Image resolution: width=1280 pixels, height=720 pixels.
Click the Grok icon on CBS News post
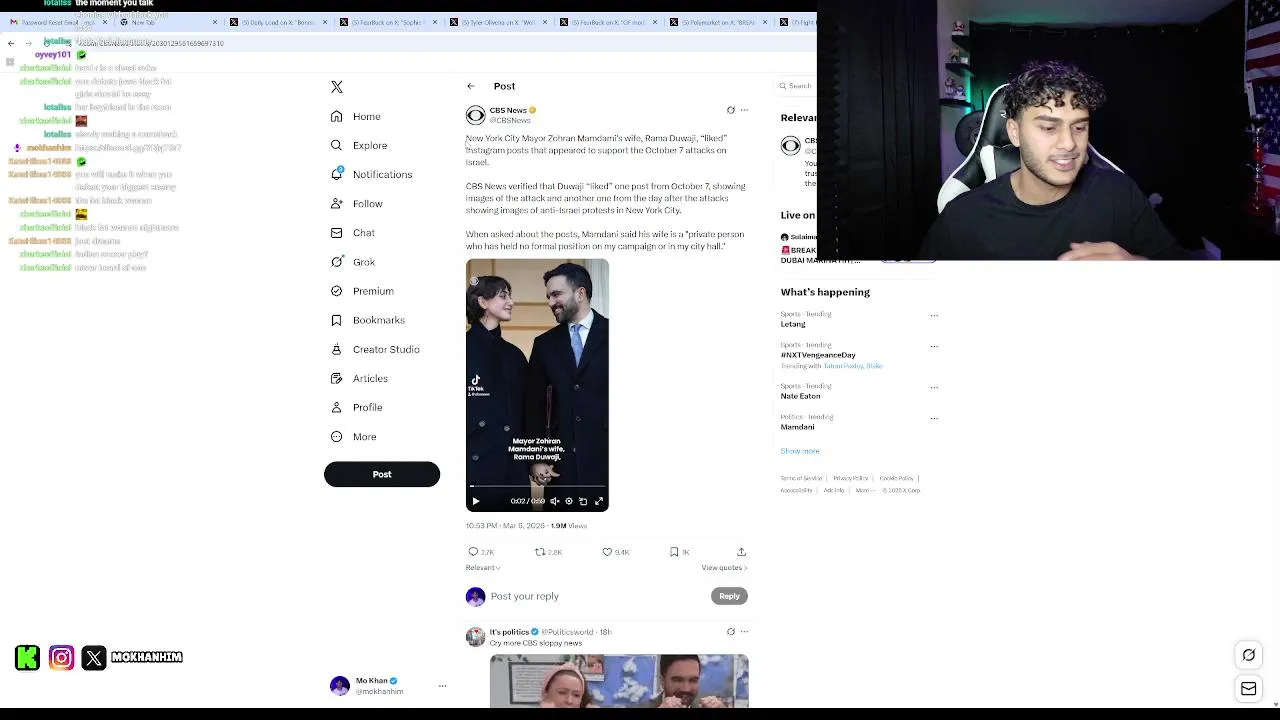(x=730, y=110)
